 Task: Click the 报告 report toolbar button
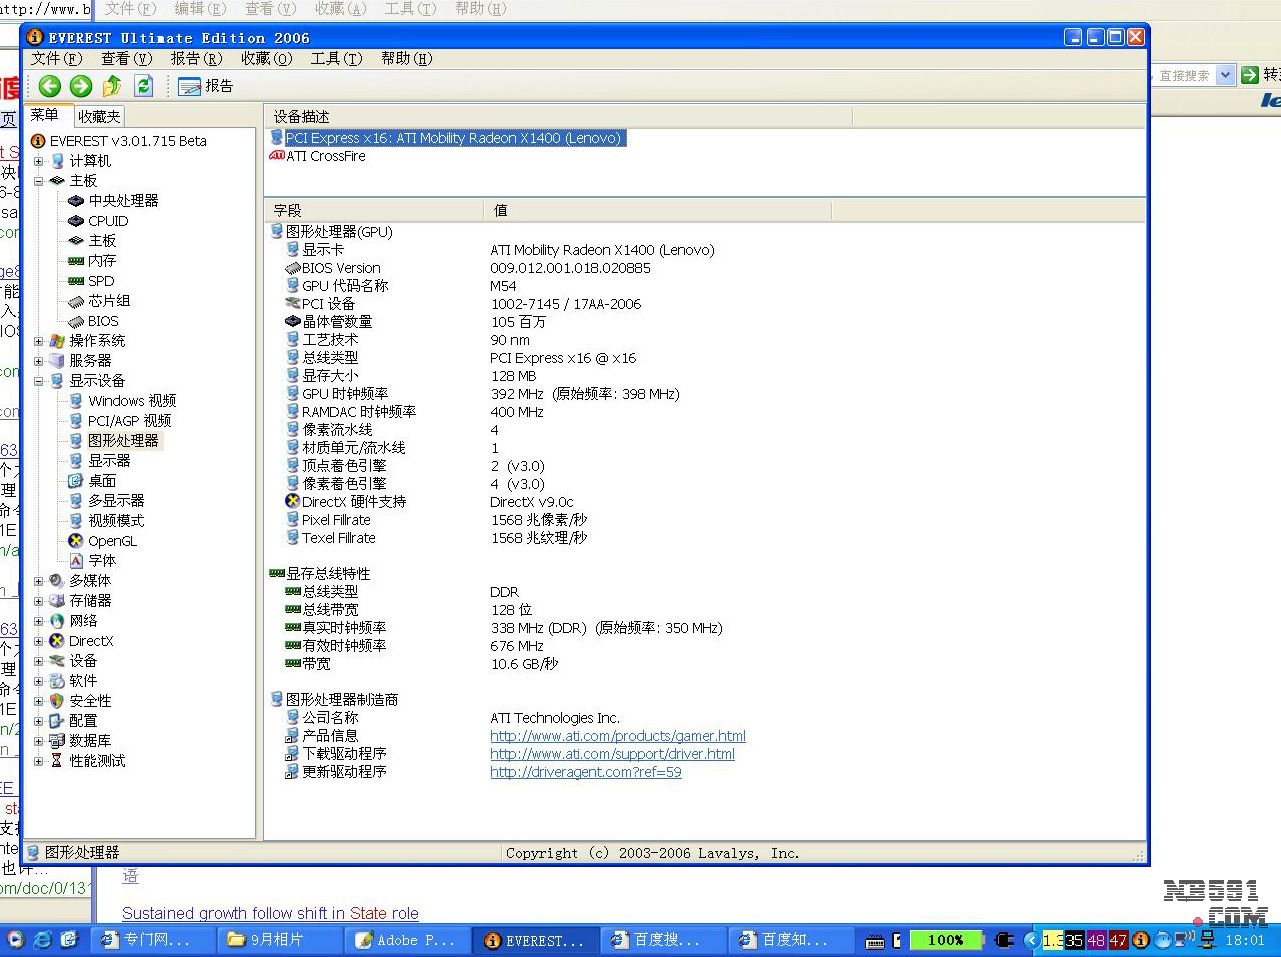[x=205, y=86]
